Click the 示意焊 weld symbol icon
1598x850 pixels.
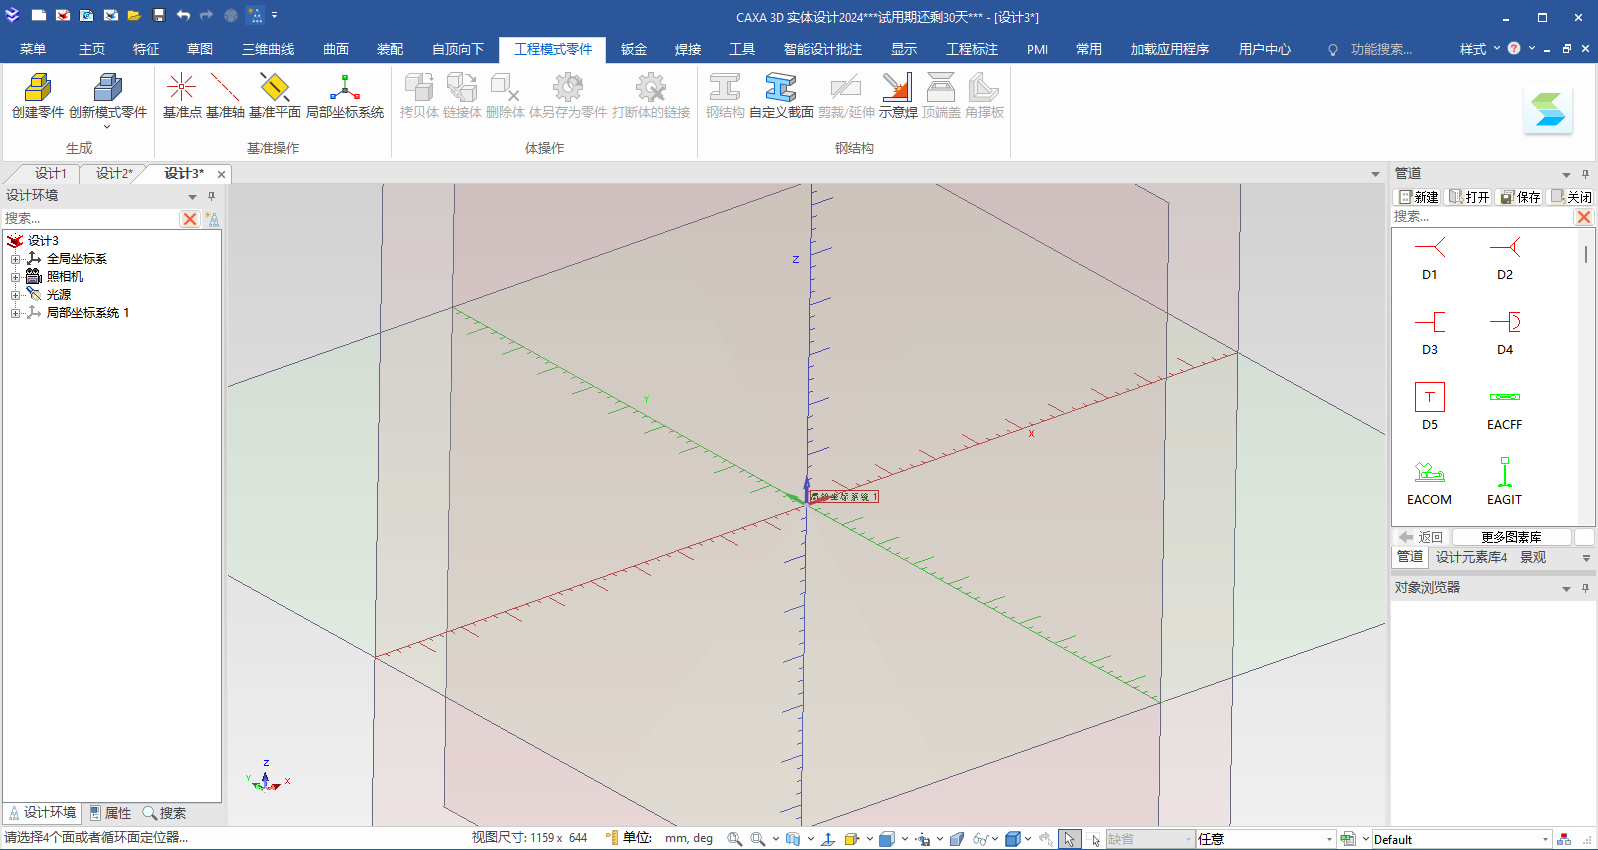tap(897, 89)
